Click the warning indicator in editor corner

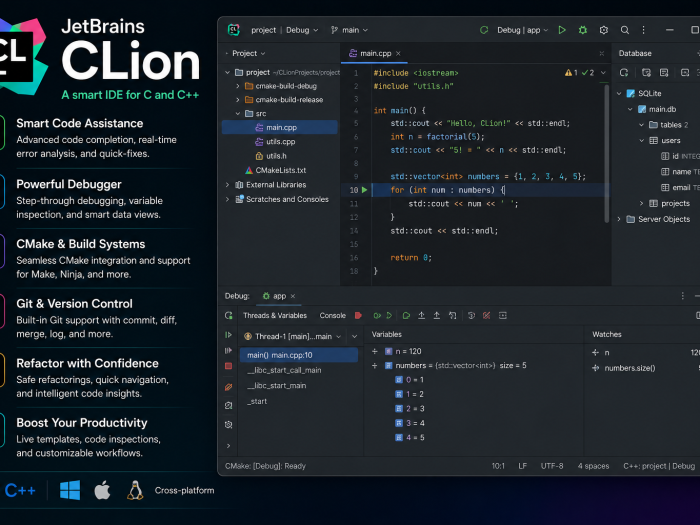tap(571, 72)
